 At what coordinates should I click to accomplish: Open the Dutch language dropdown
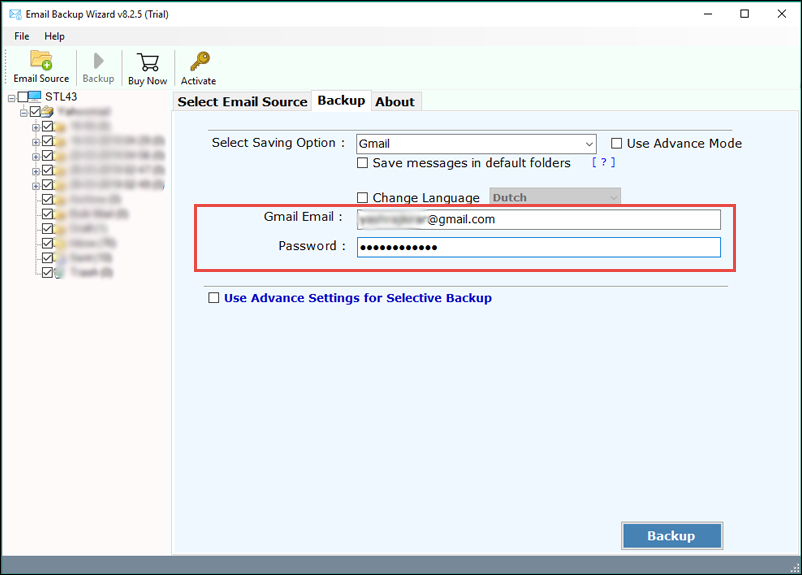click(555, 197)
